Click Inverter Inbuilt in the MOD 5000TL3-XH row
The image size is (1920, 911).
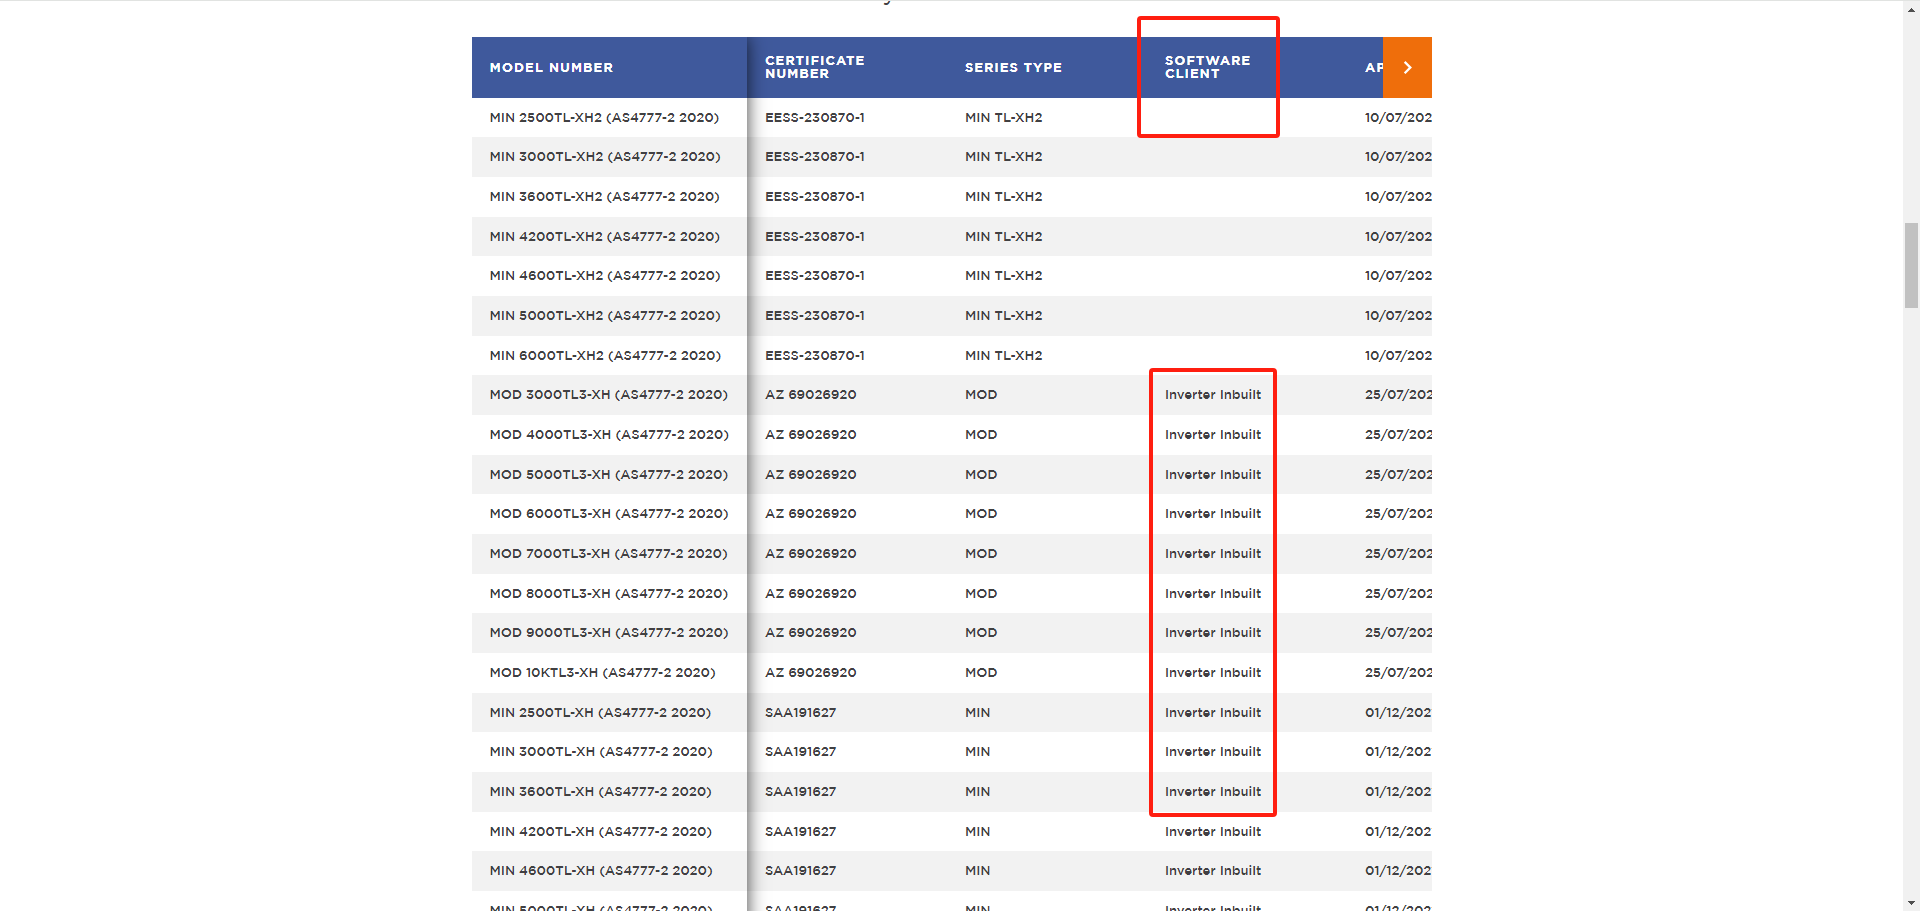tap(1212, 475)
